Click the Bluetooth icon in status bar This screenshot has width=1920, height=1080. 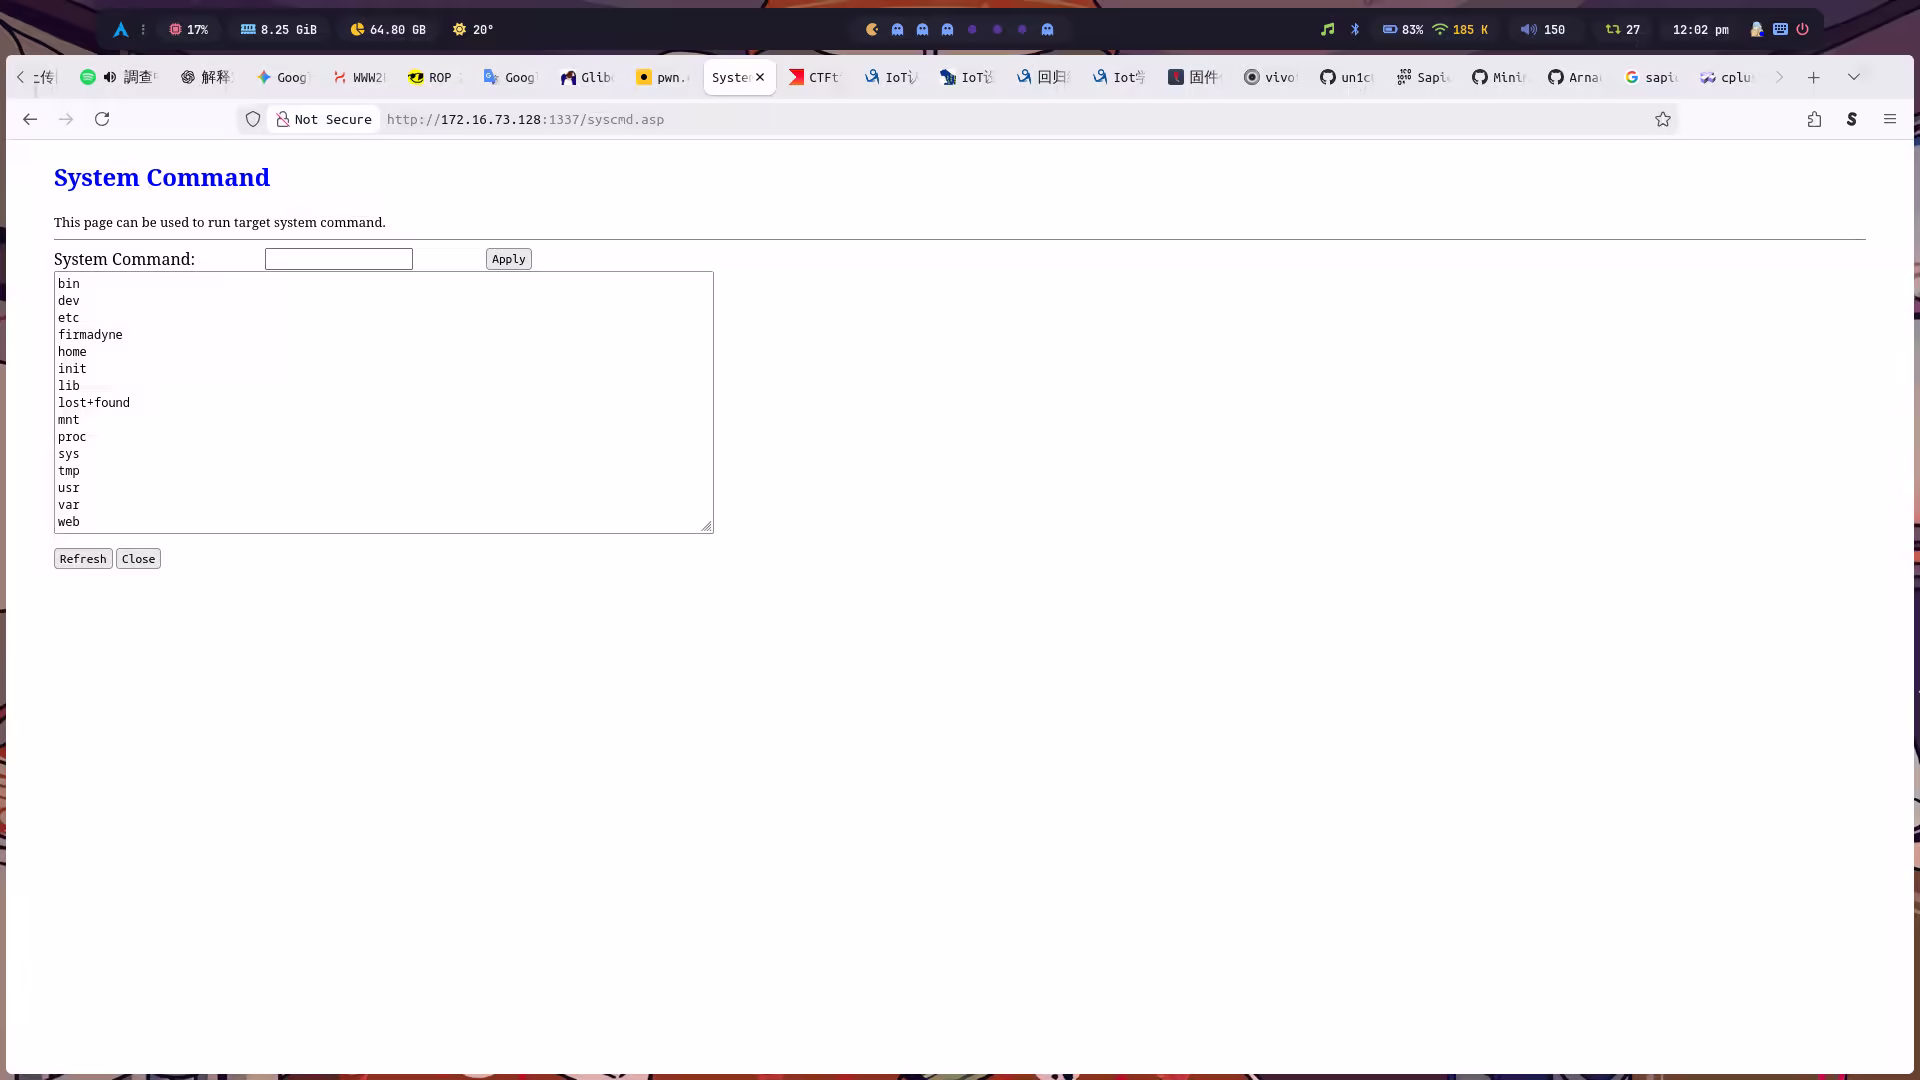coord(1355,29)
